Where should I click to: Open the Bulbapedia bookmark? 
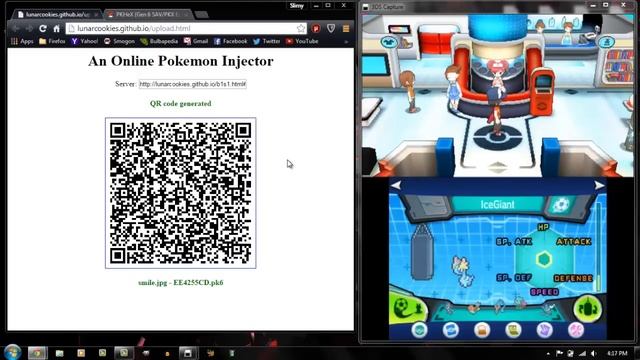pyautogui.click(x=159, y=41)
